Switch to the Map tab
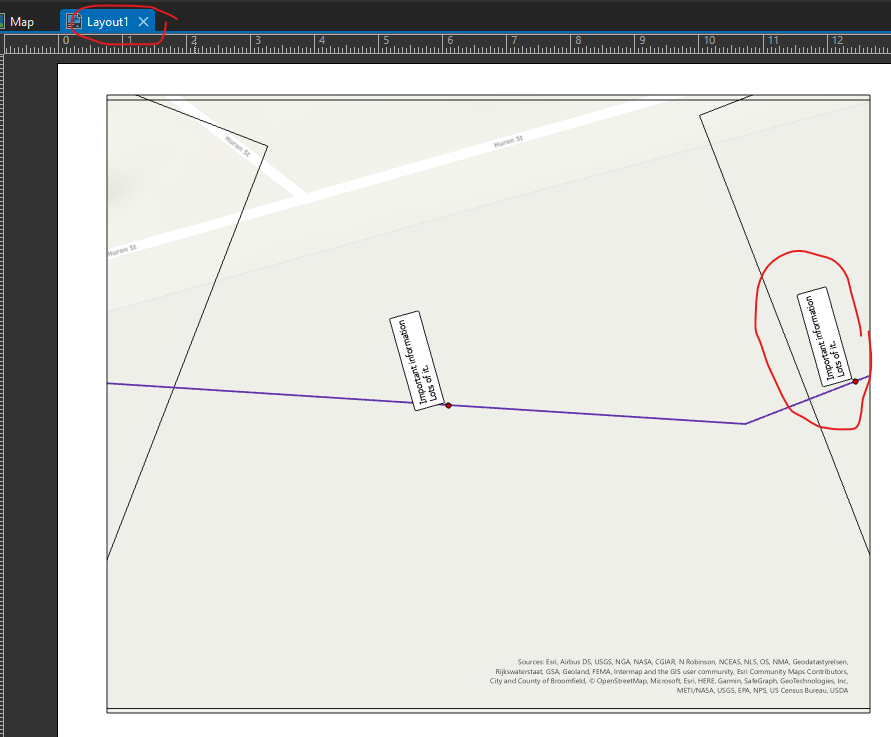Image resolution: width=891 pixels, height=737 pixels. [22, 20]
